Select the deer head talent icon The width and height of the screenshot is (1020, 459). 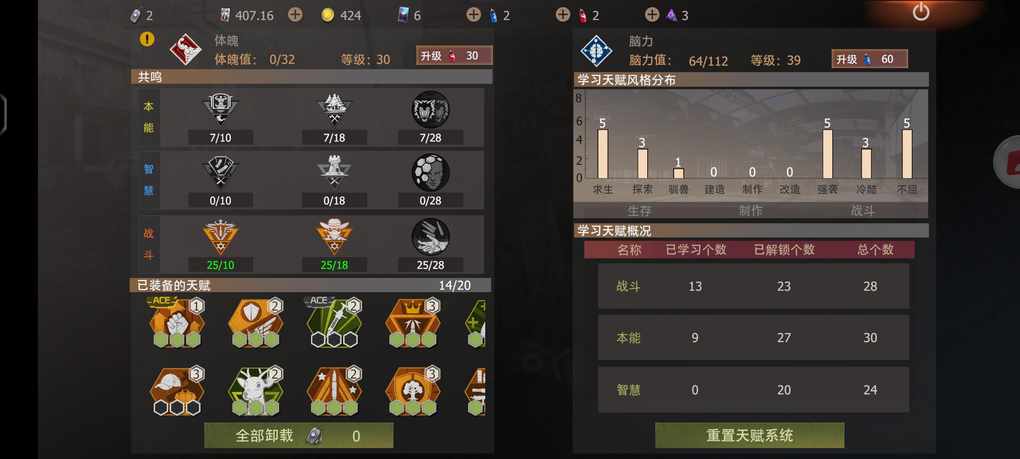pos(256,392)
